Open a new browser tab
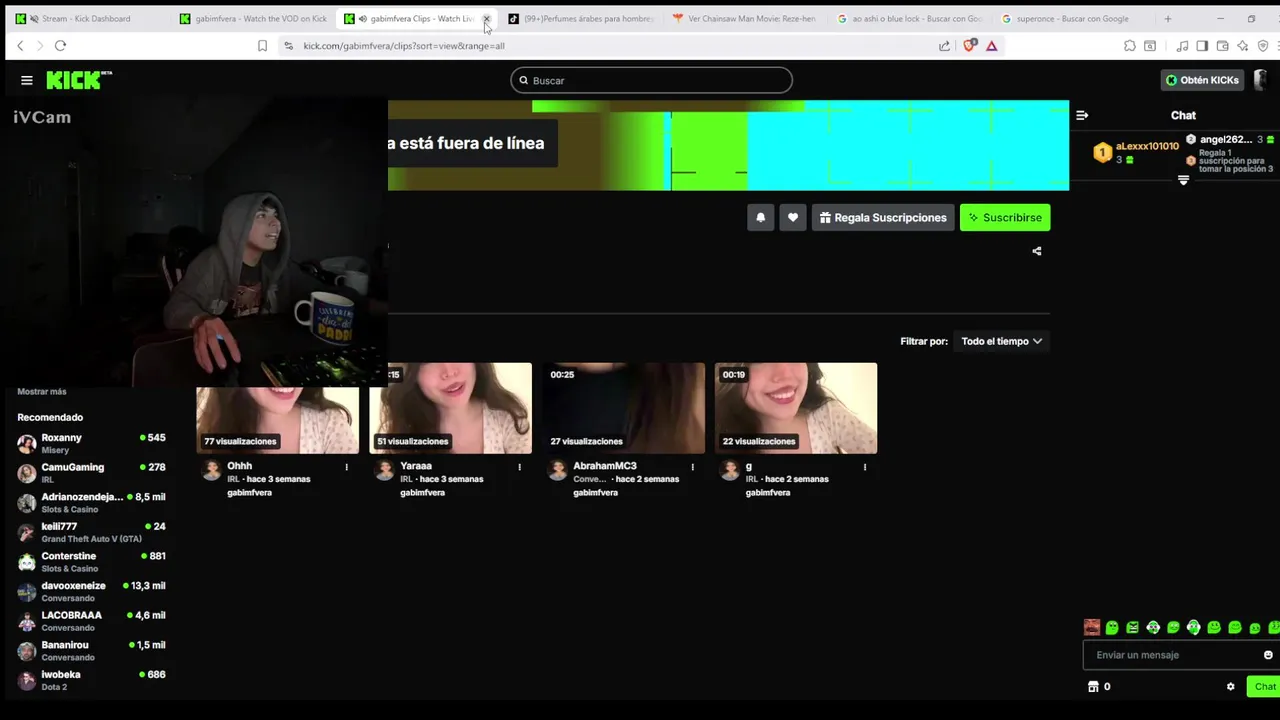The height and width of the screenshot is (720, 1280). [x=1167, y=19]
